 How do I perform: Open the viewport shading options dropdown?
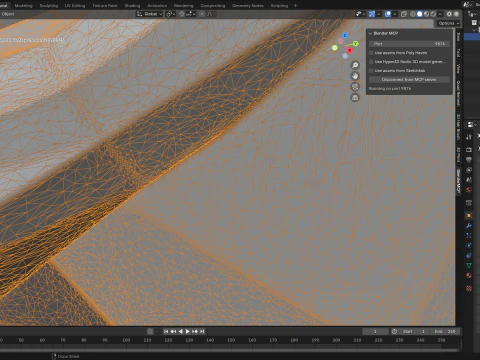(x=440, y=14)
